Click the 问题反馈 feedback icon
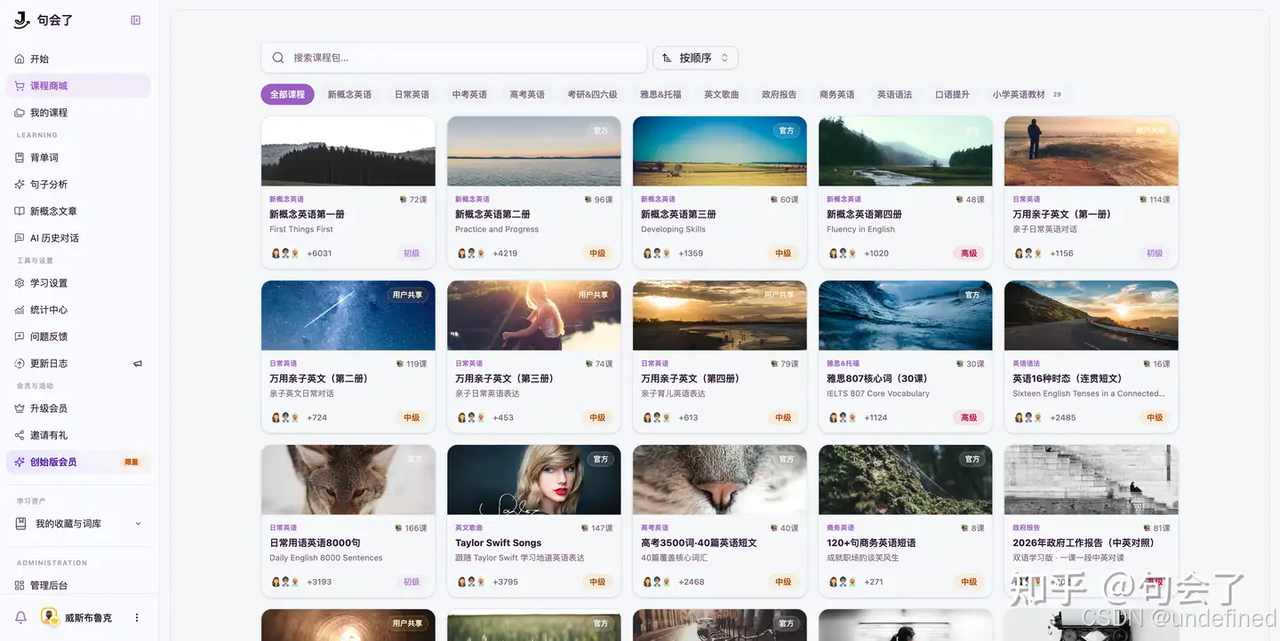 pyautogui.click(x=20, y=337)
